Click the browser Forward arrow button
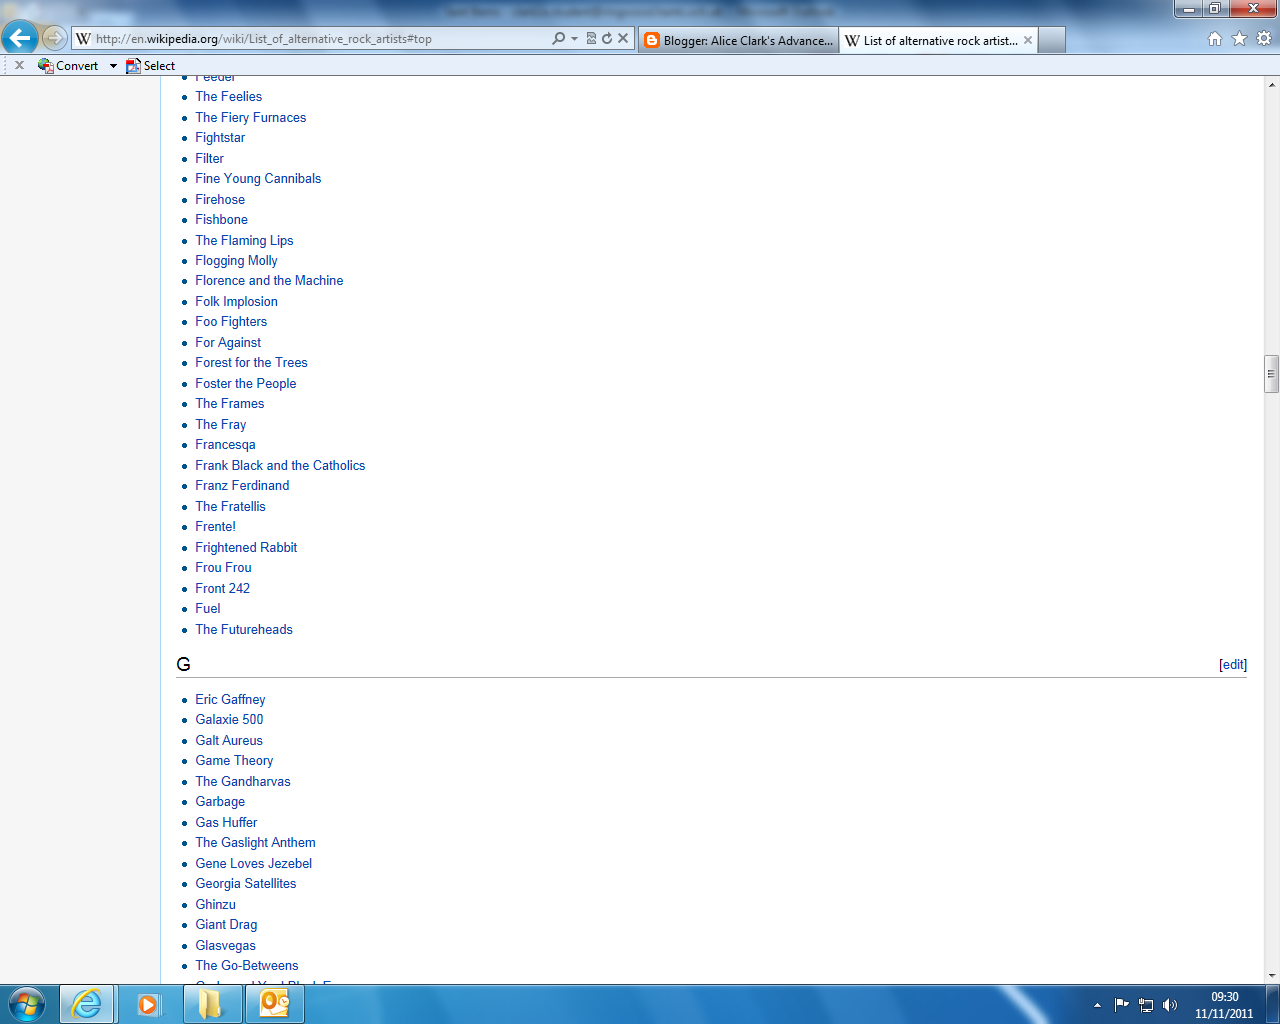This screenshot has height=1024, width=1280. click(x=54, y=38)
